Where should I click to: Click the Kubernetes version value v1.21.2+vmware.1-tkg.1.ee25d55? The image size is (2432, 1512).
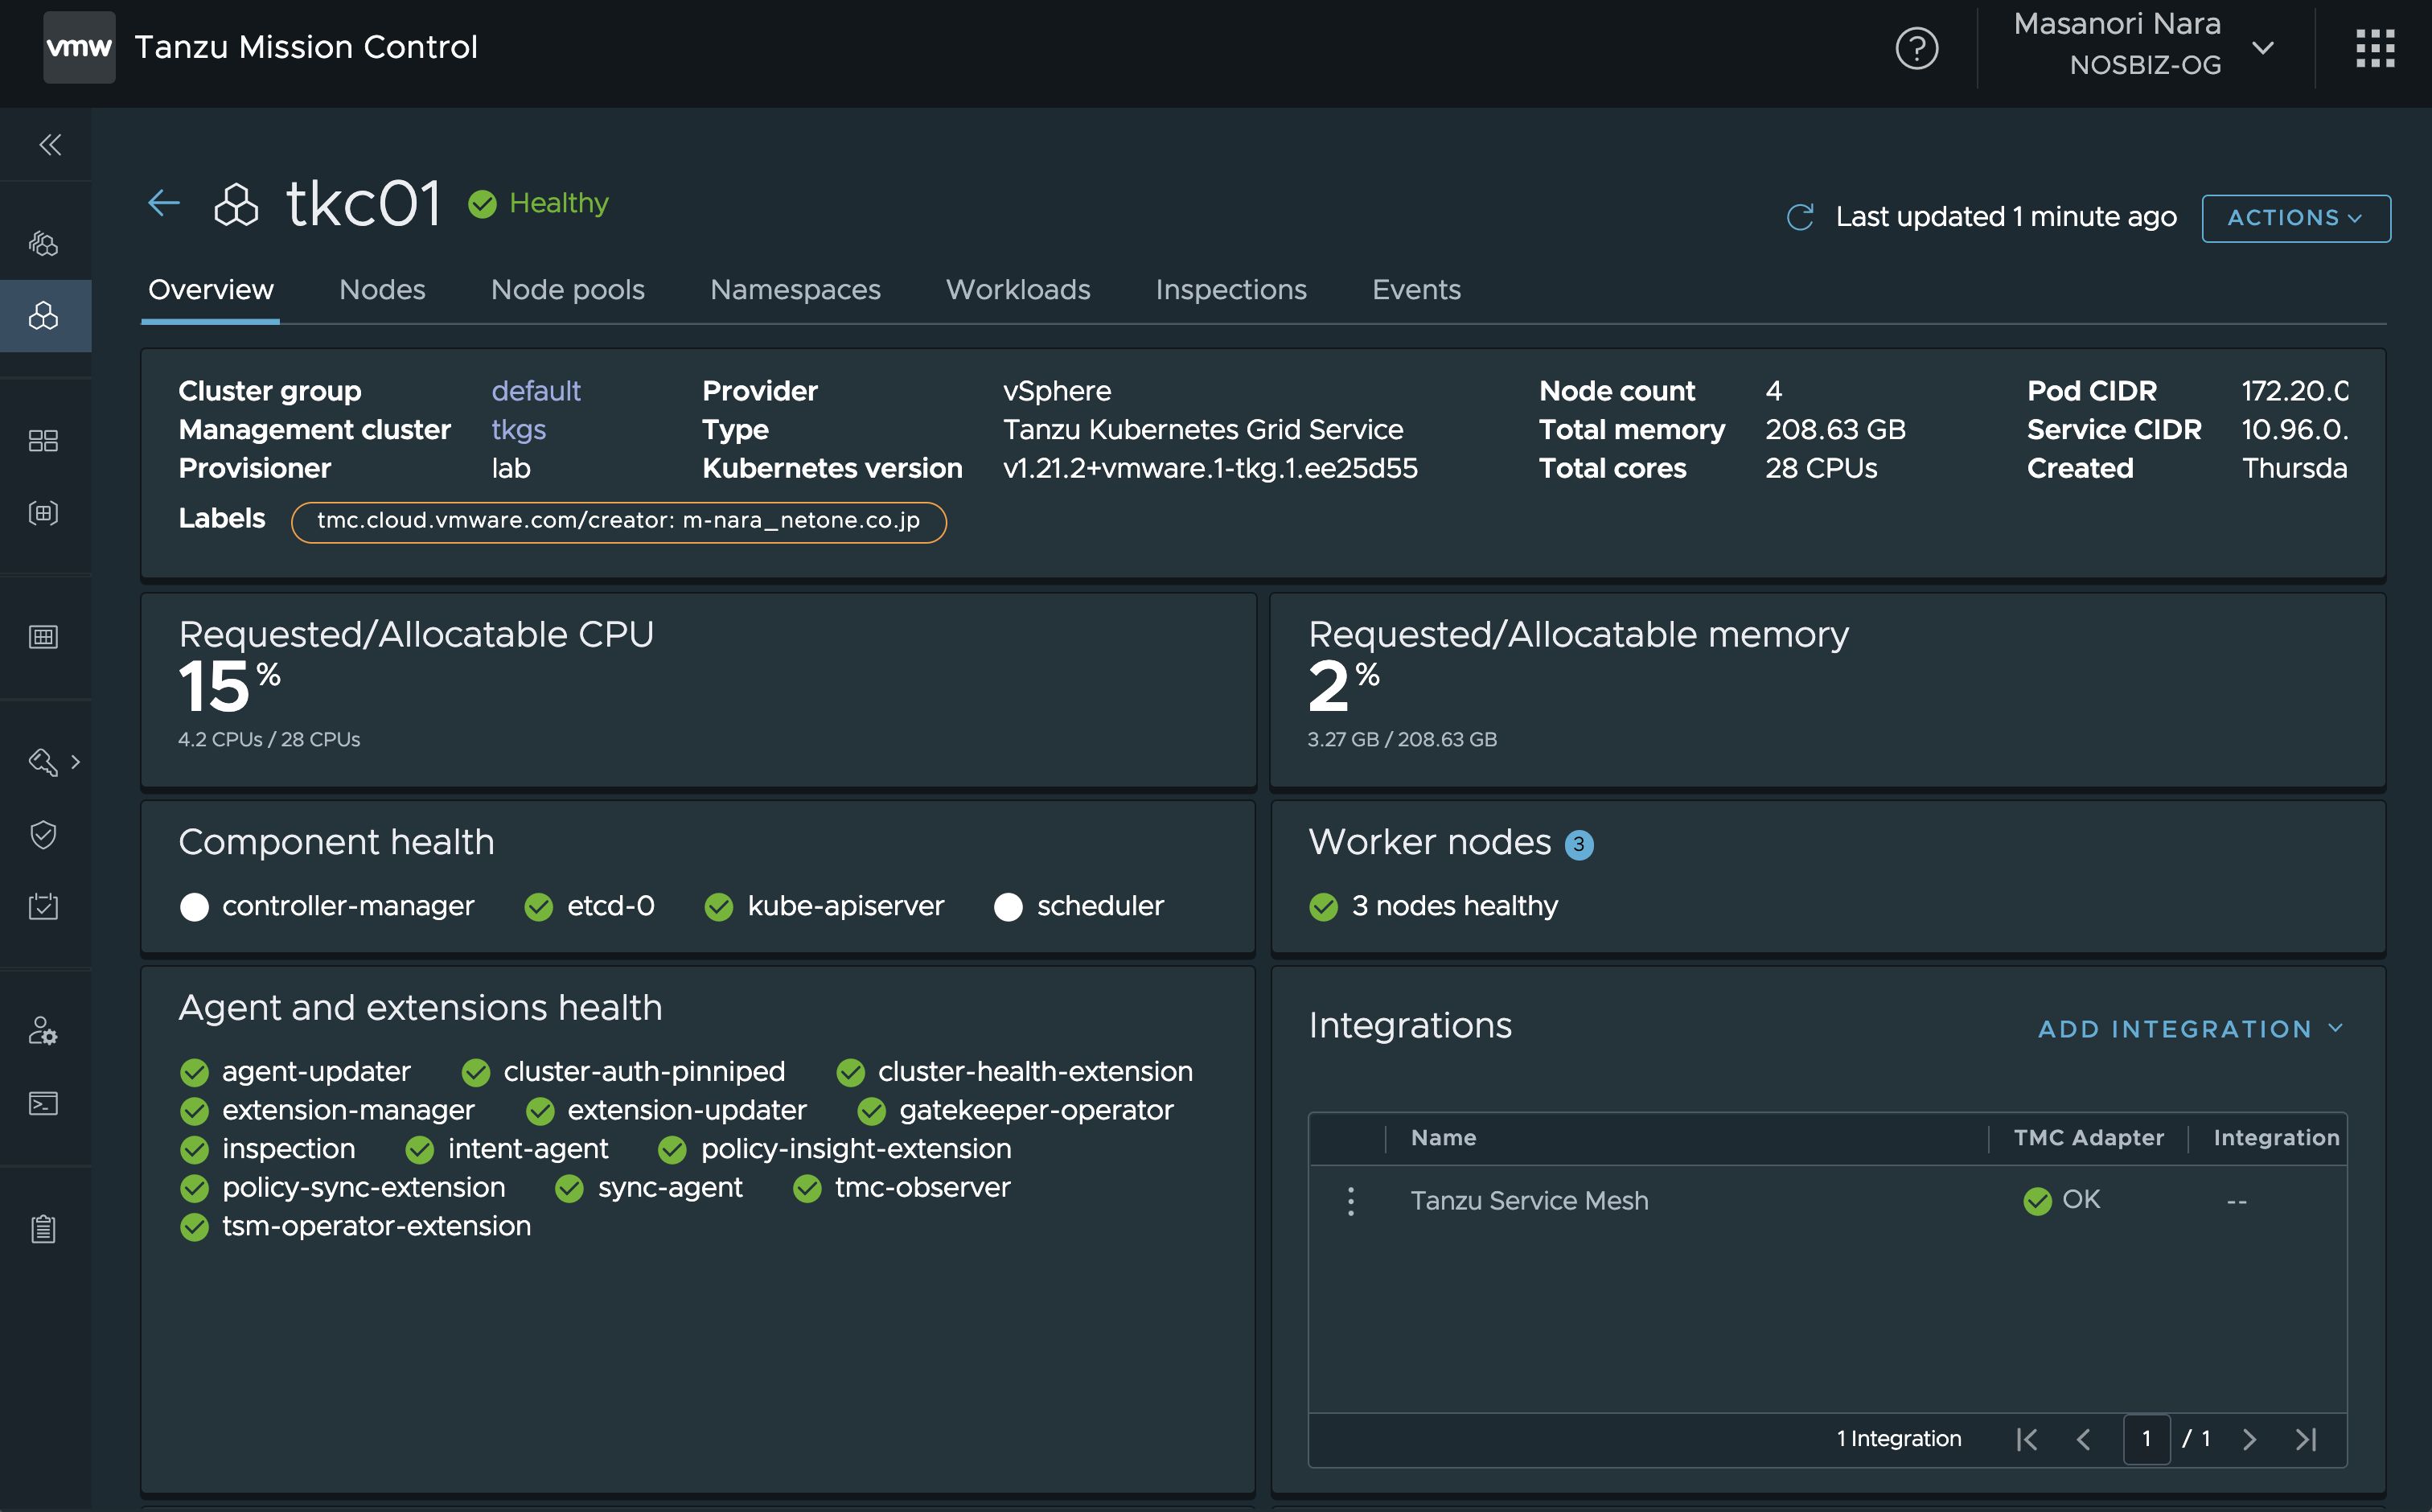(1210, 469)
